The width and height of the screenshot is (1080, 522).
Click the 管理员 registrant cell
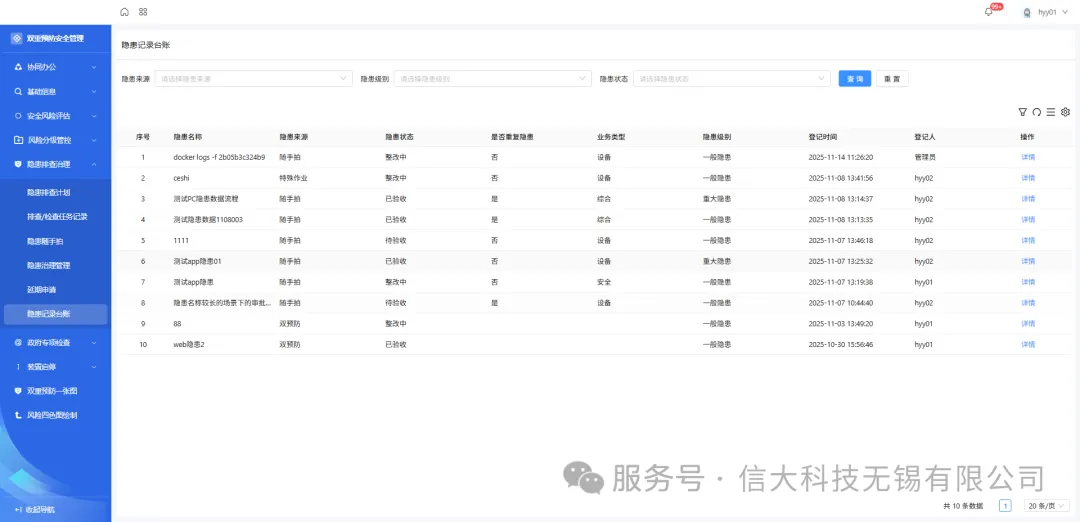point(925,157)
